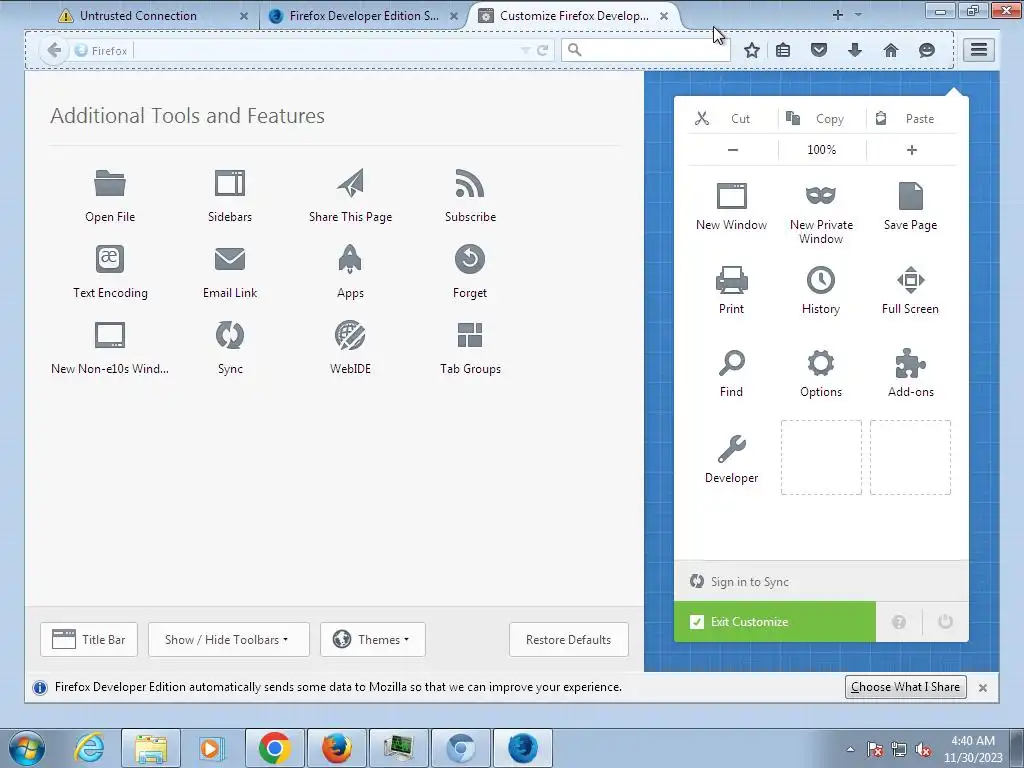Open the hamburger menu button
The image size is (1024, 768).
point(979,50)
